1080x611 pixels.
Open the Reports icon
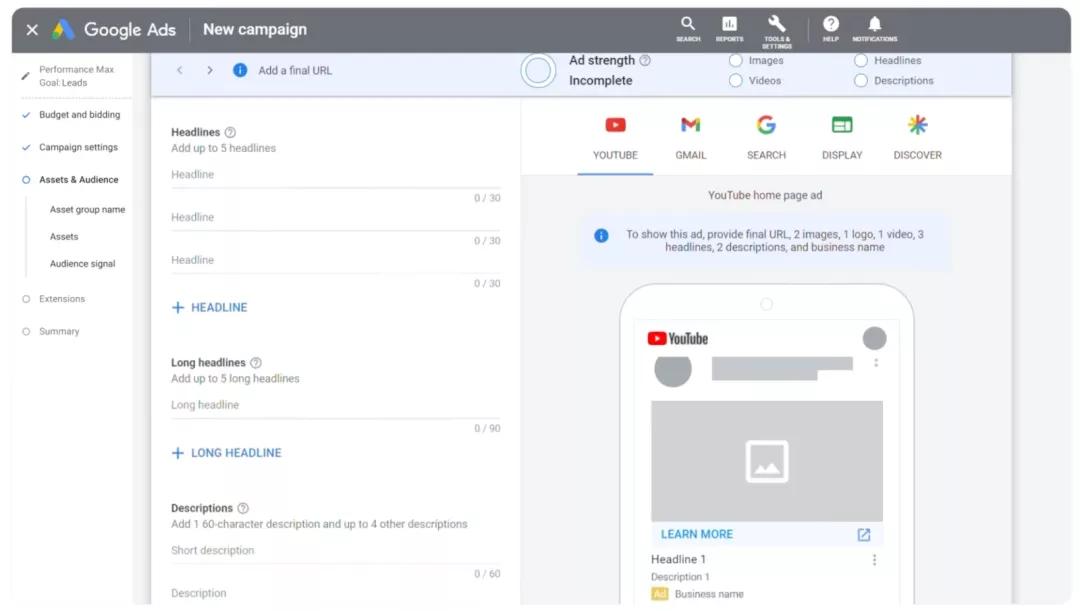click(729, 29)
